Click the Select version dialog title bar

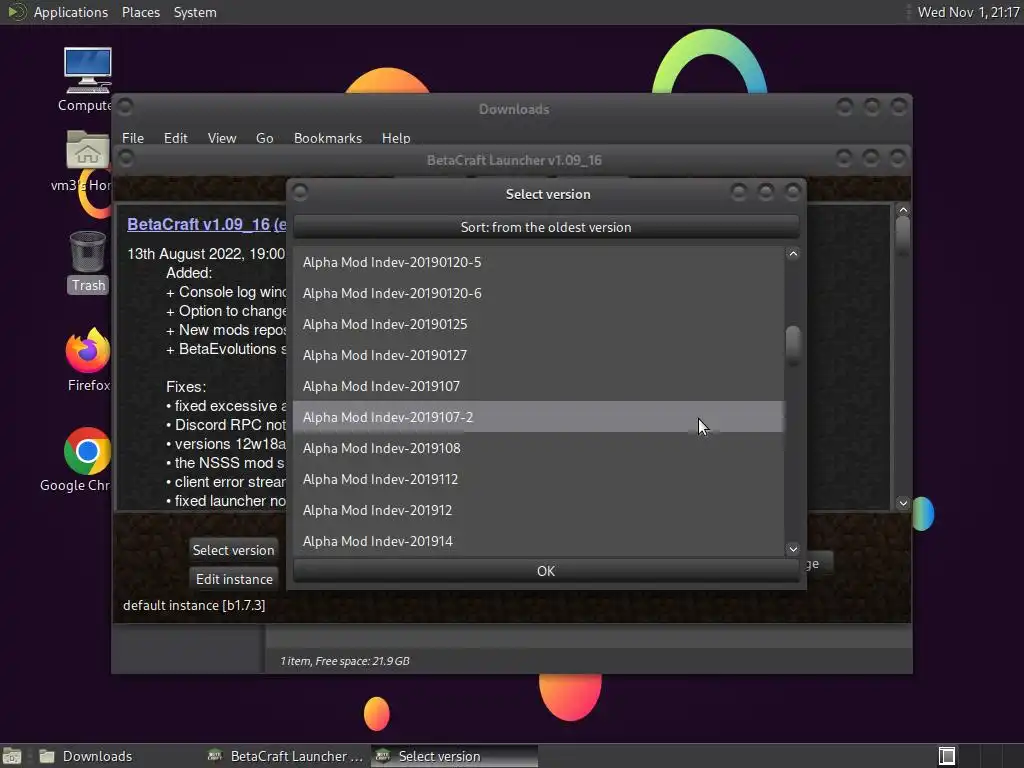coord(547,194)
